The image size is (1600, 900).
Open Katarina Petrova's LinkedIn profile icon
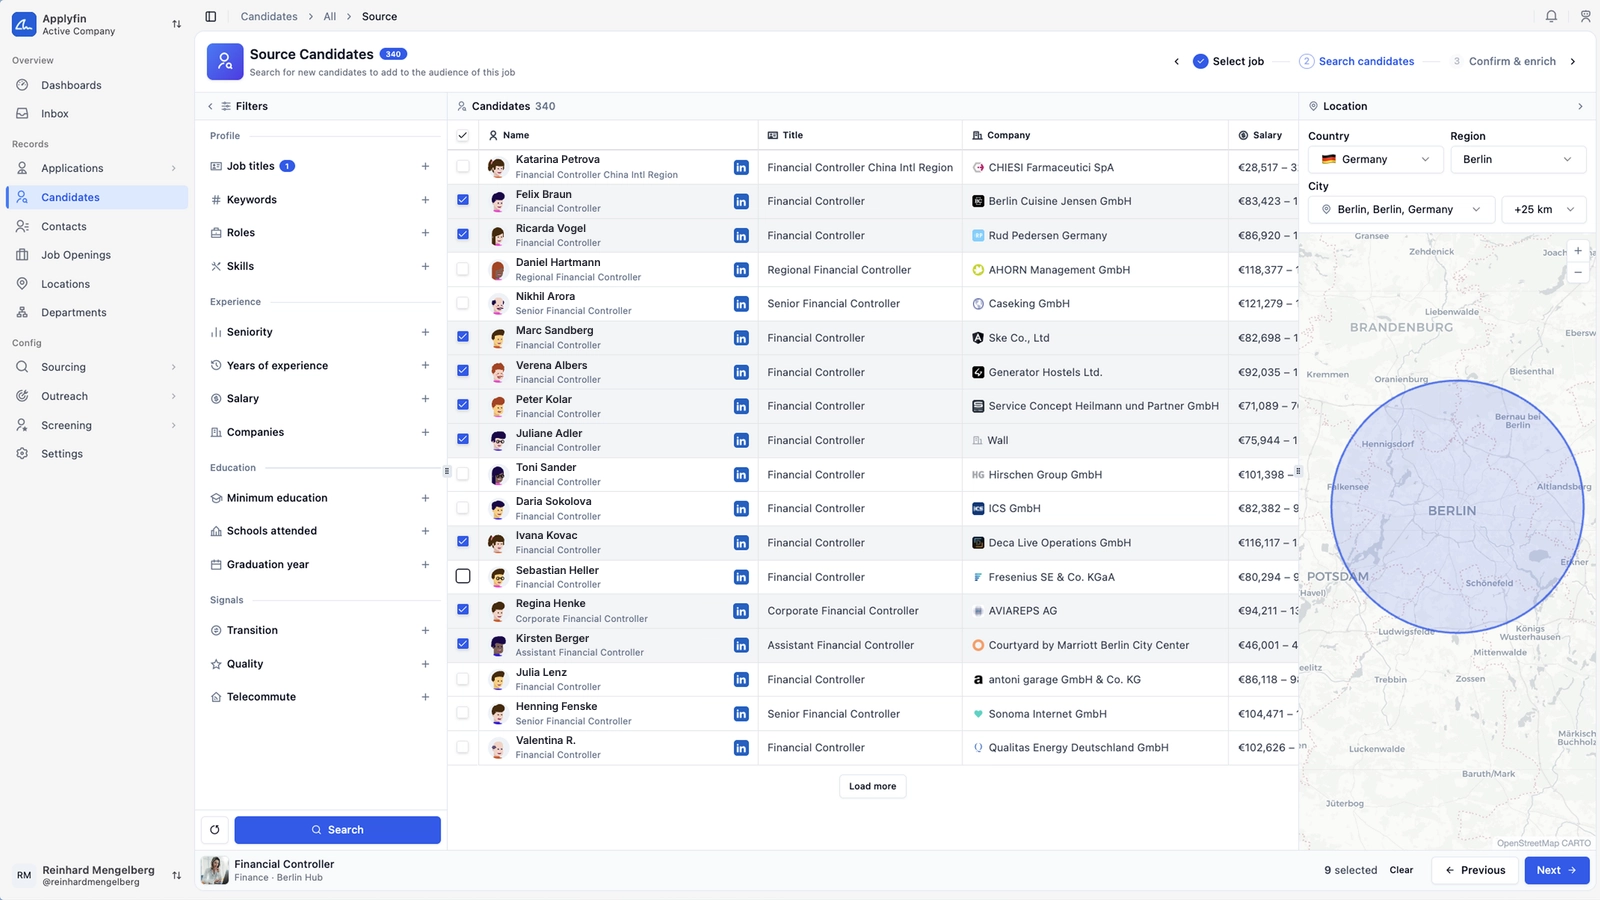click(741, 168)
